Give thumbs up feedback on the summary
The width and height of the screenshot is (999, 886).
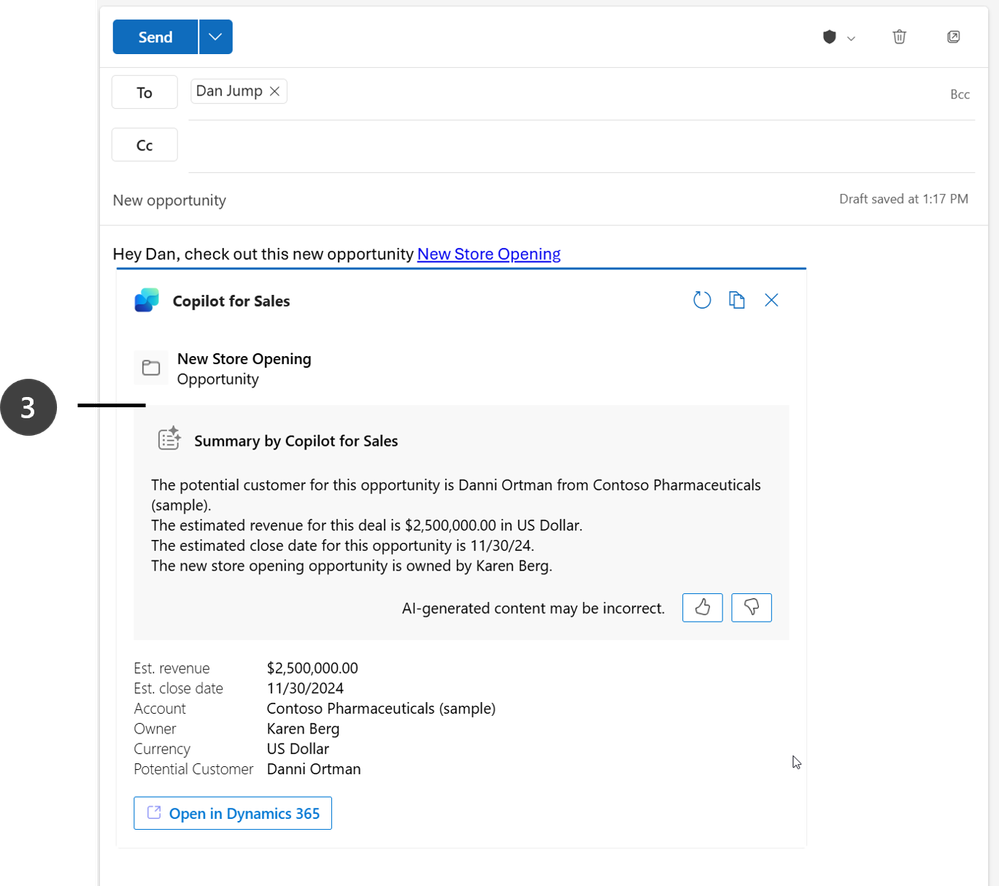pyautogui.click(x=702, y=607)
